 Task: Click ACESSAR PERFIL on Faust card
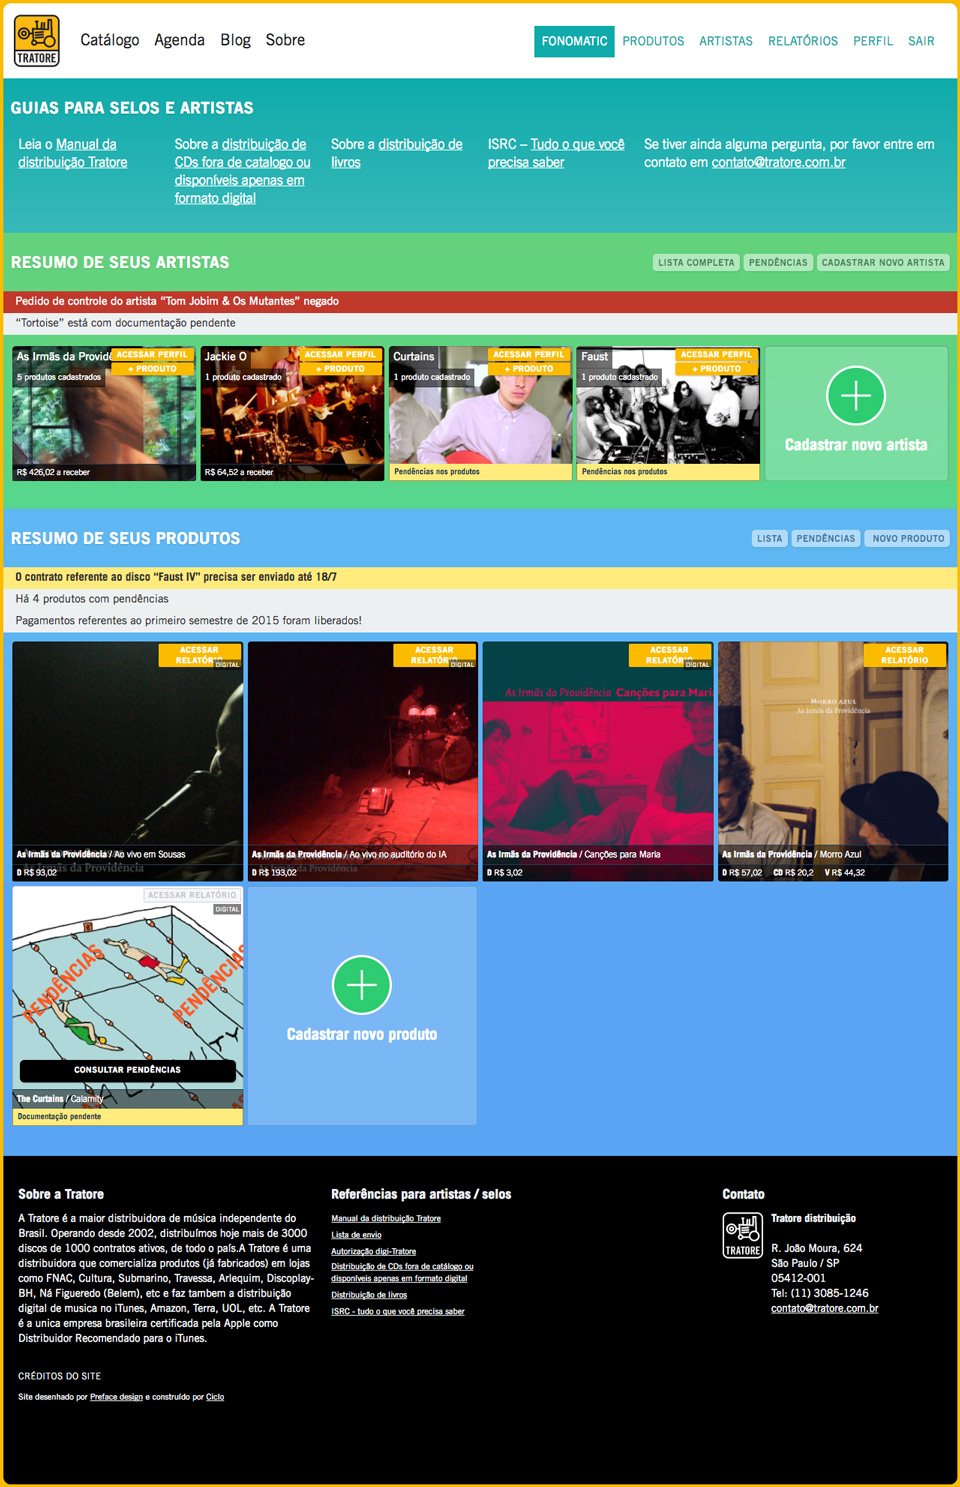pos(716,354)
